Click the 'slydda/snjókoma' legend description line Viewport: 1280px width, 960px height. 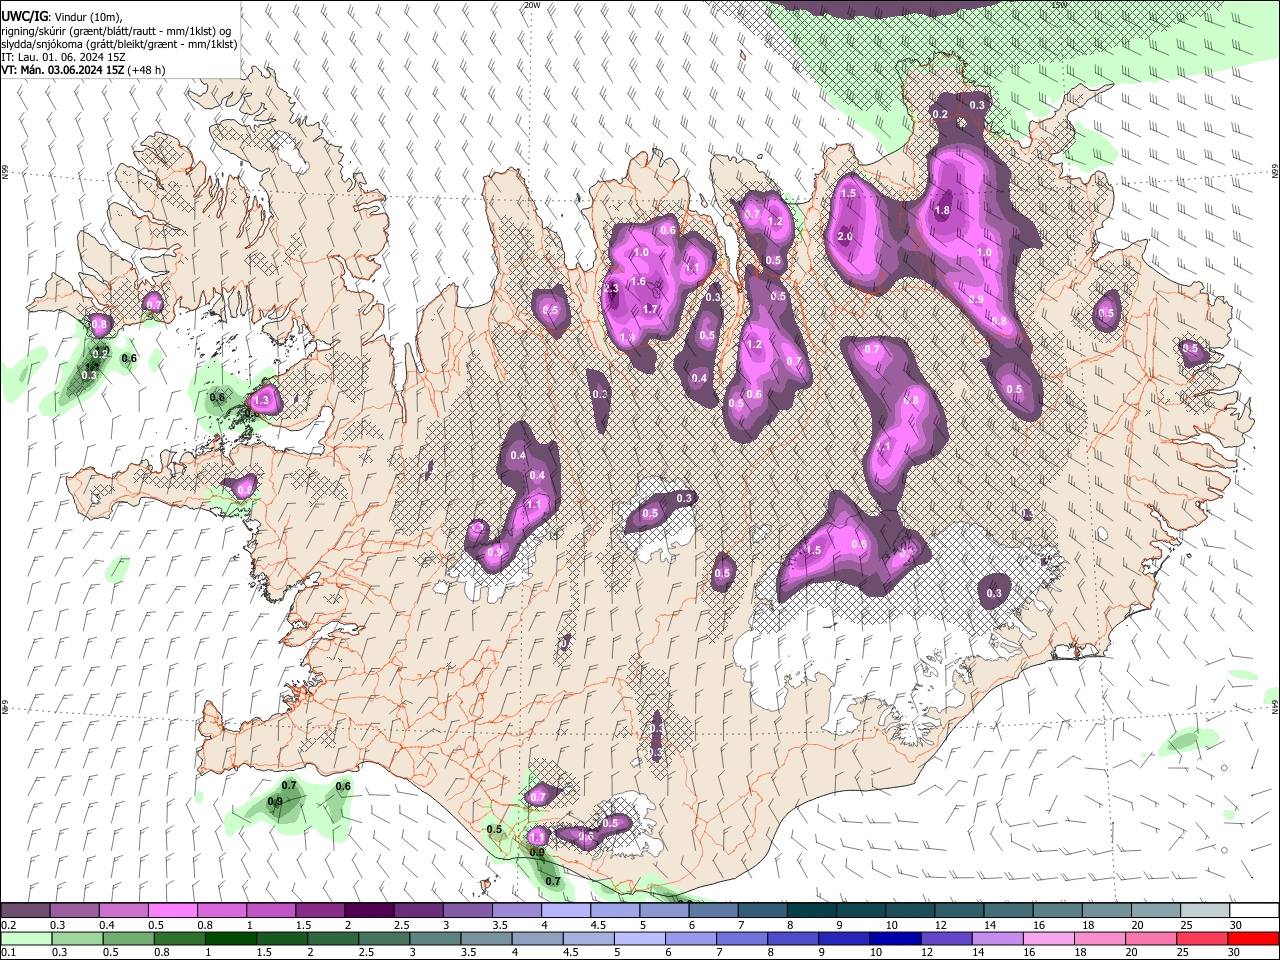pyautogui.click(x=119, y=44)
